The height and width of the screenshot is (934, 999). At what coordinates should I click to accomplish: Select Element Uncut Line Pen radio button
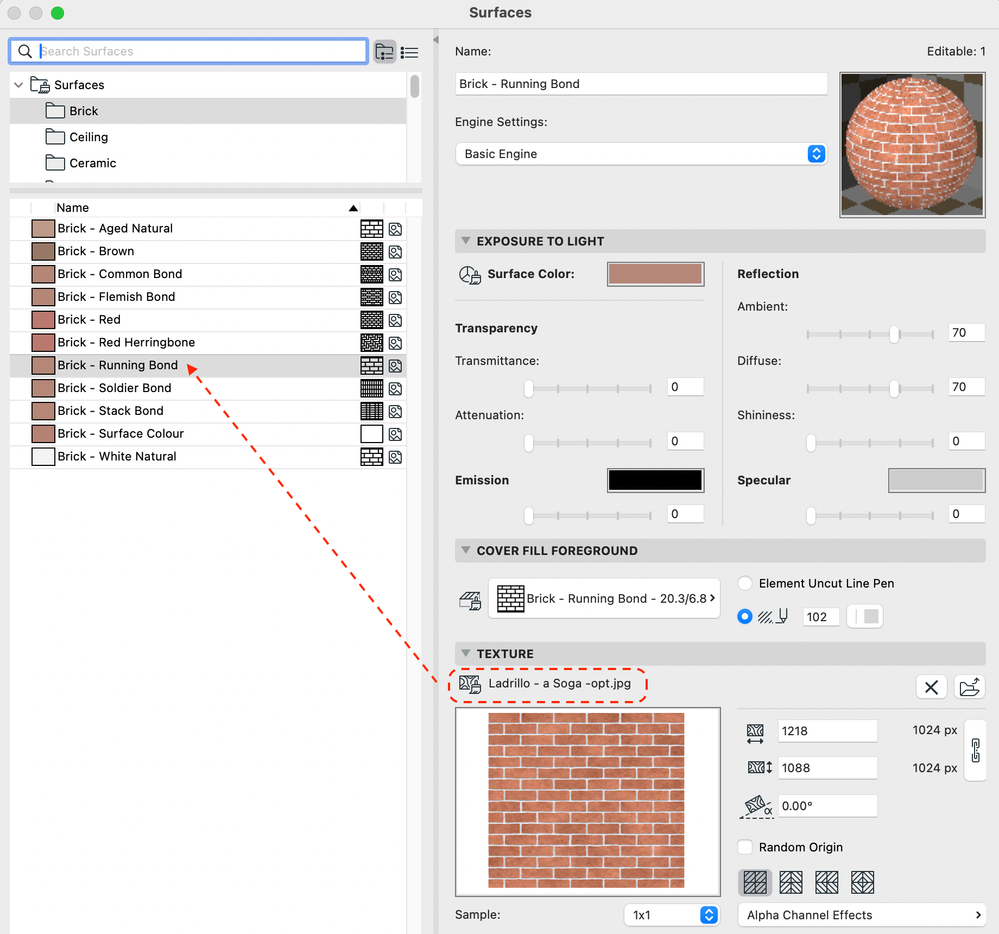click(745, 583)
